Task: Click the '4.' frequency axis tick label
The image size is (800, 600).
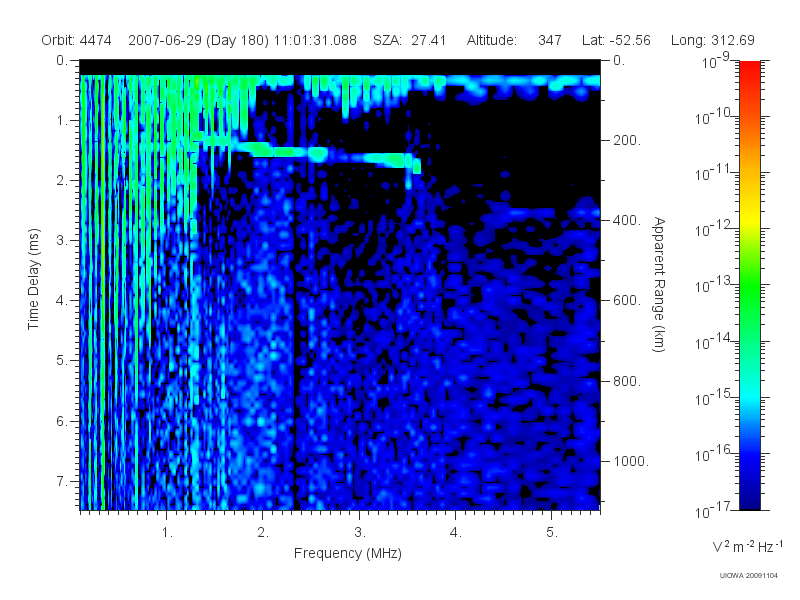Action: coord(456,533)
